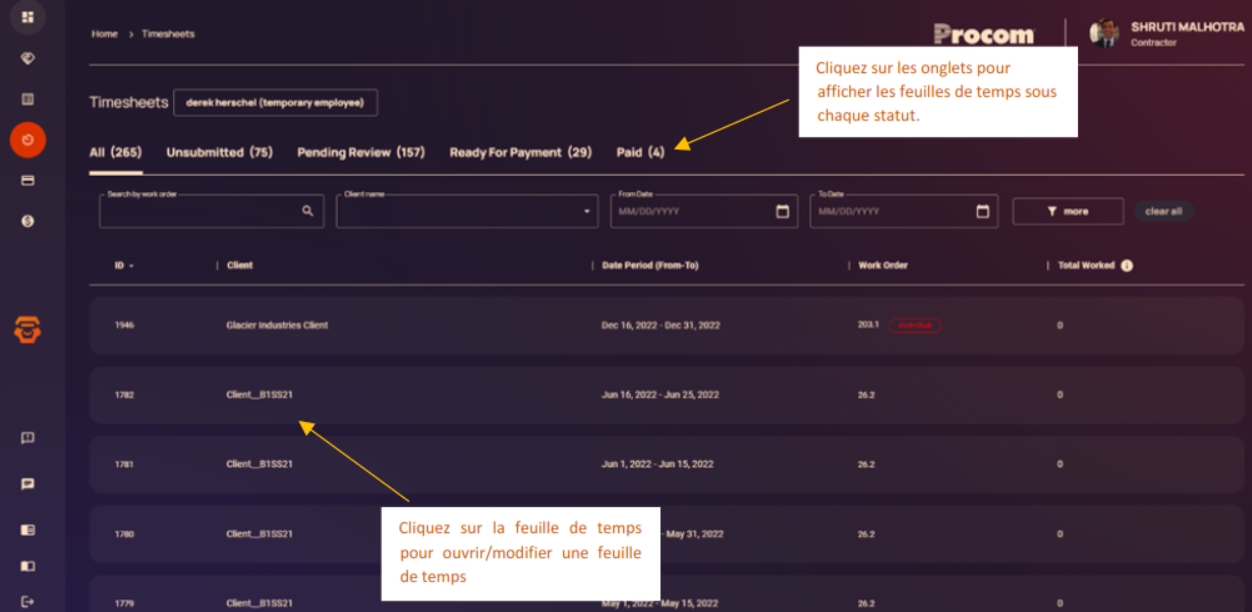Click the logout icon at sidebar bottom
1252x612 pixels.
click(28, 601)
